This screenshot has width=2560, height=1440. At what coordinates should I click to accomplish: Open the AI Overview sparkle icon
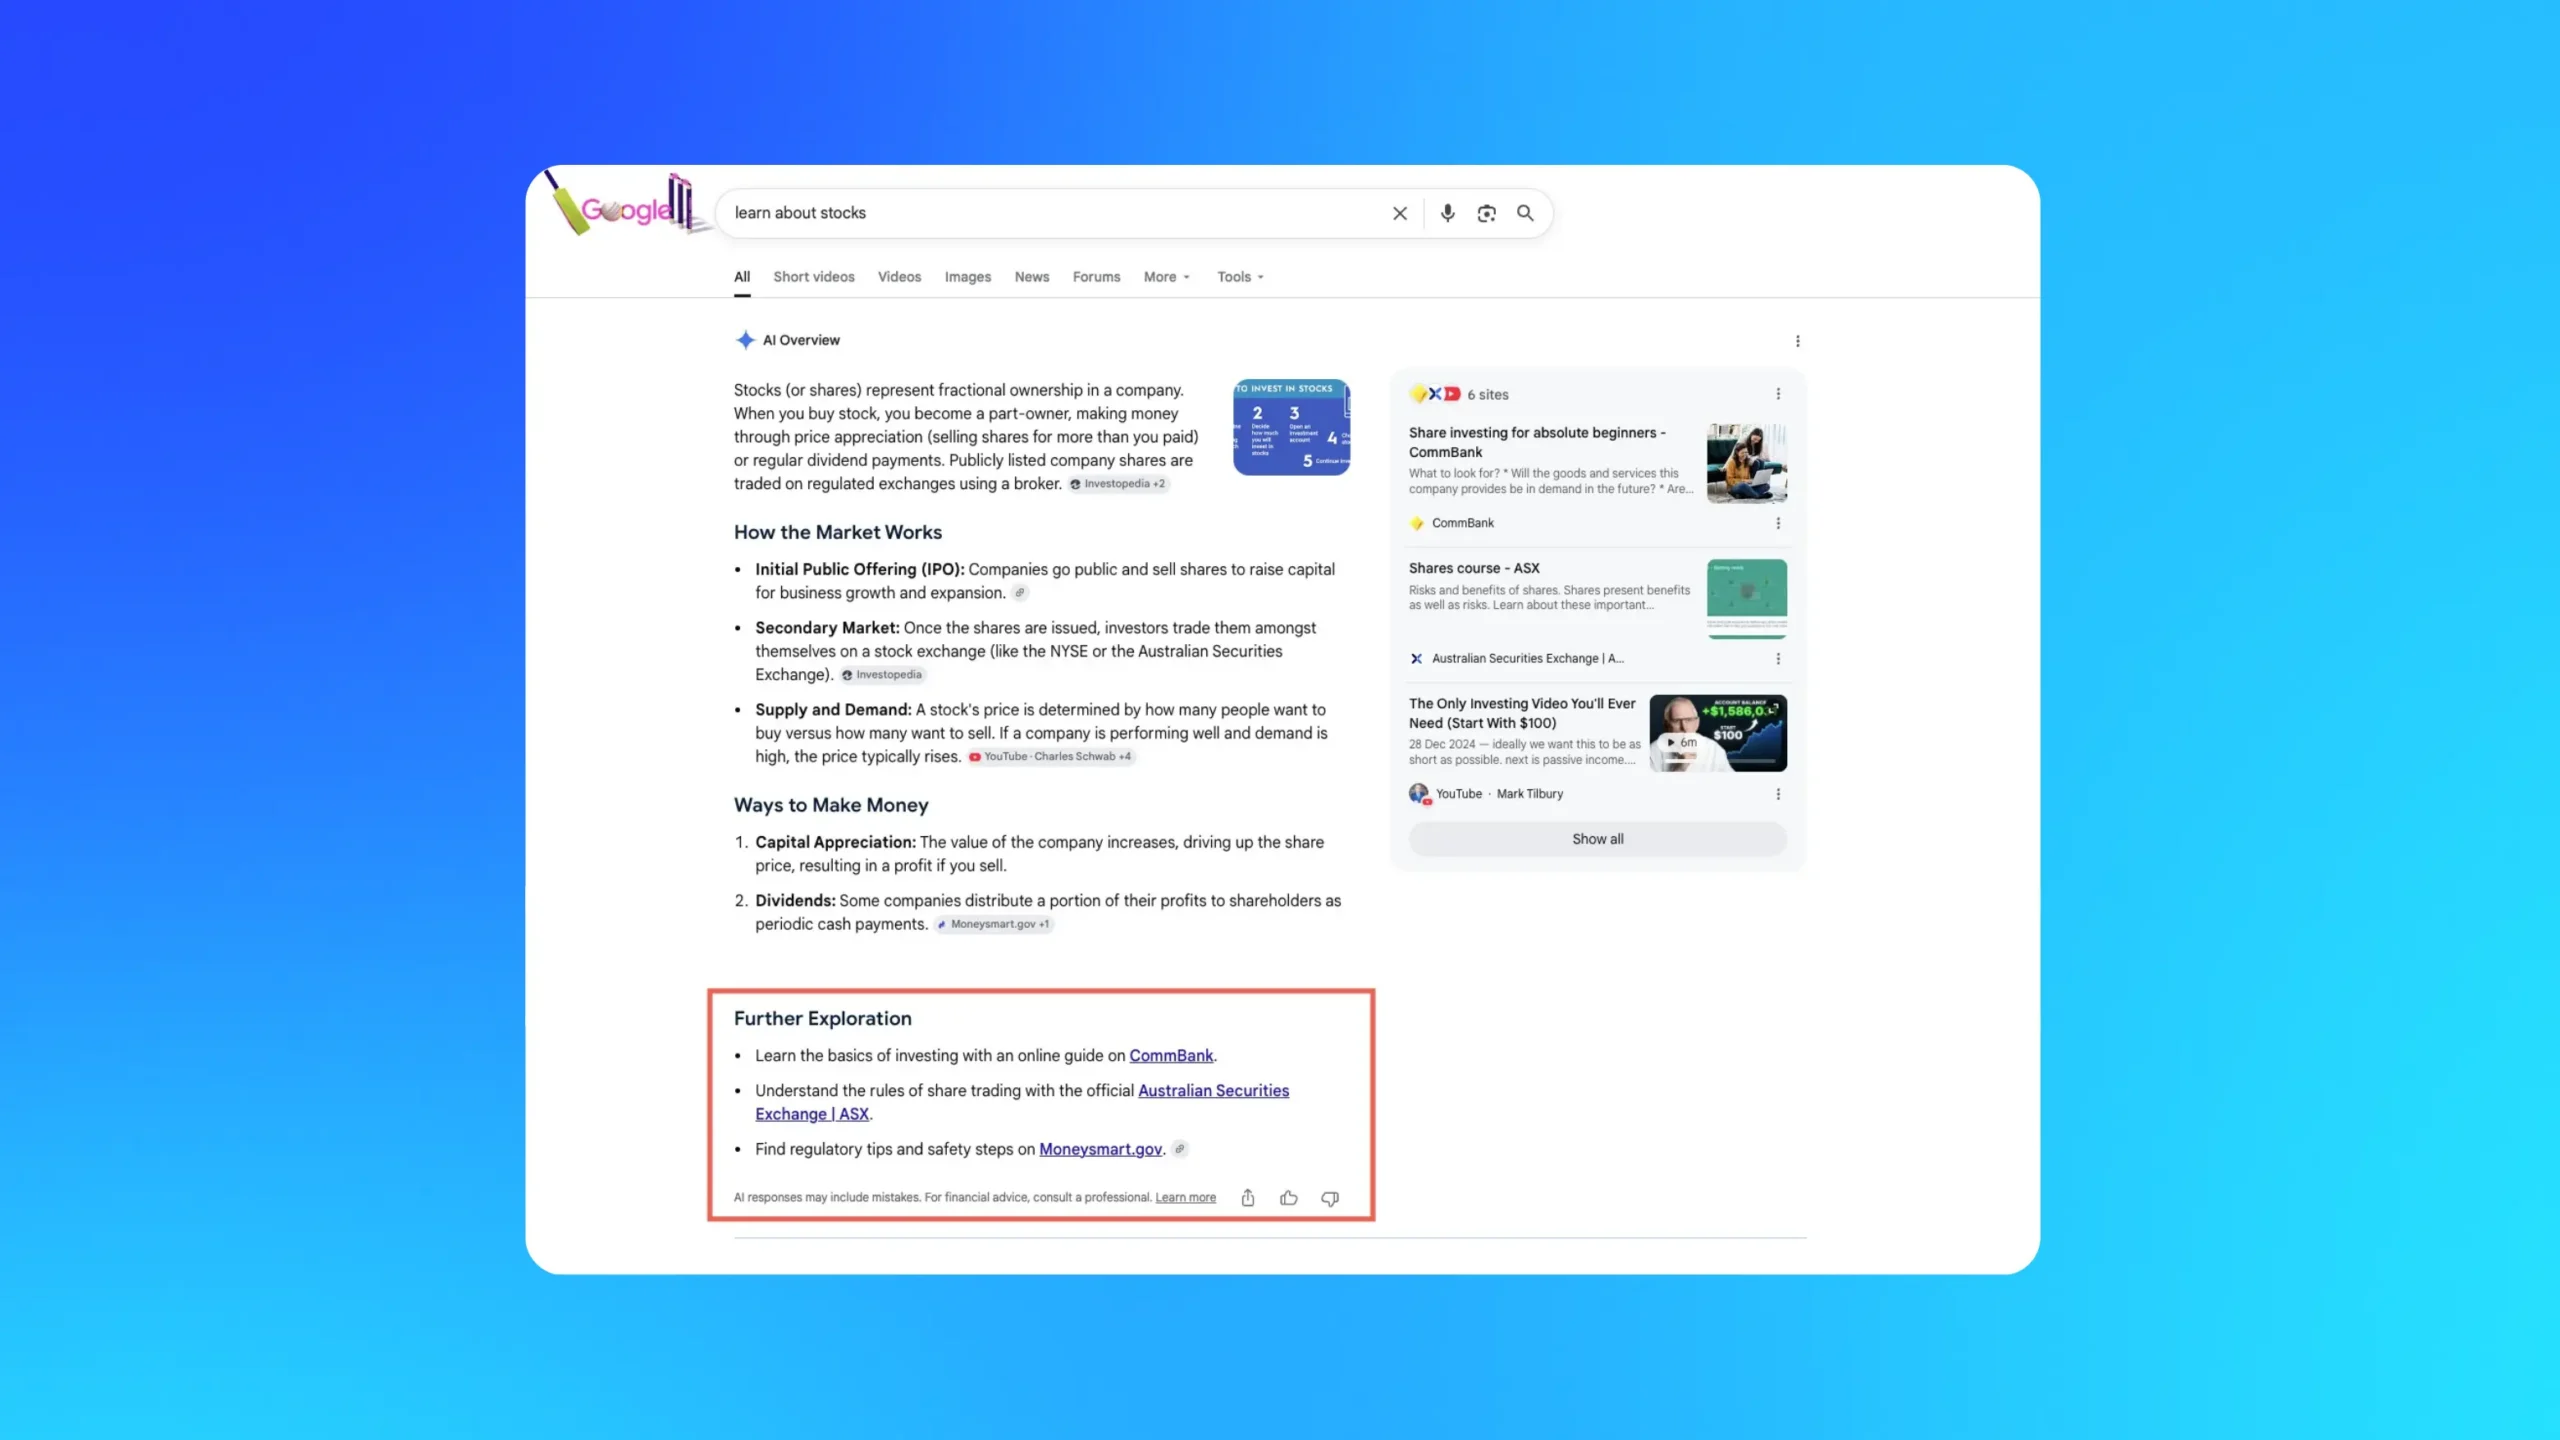point(745,340)
